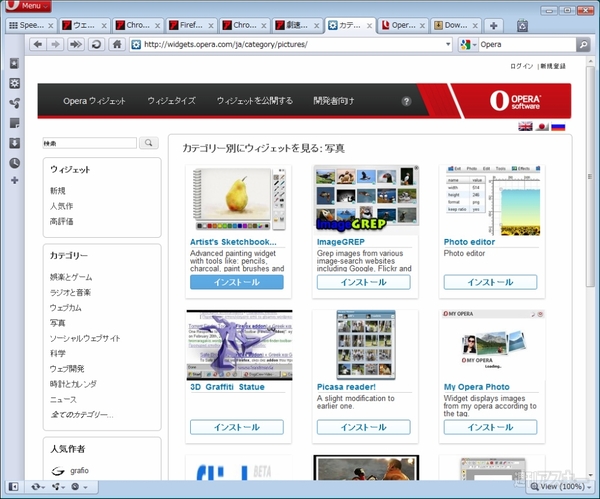Click the search magnifier in toolbar

coord(583,44)
